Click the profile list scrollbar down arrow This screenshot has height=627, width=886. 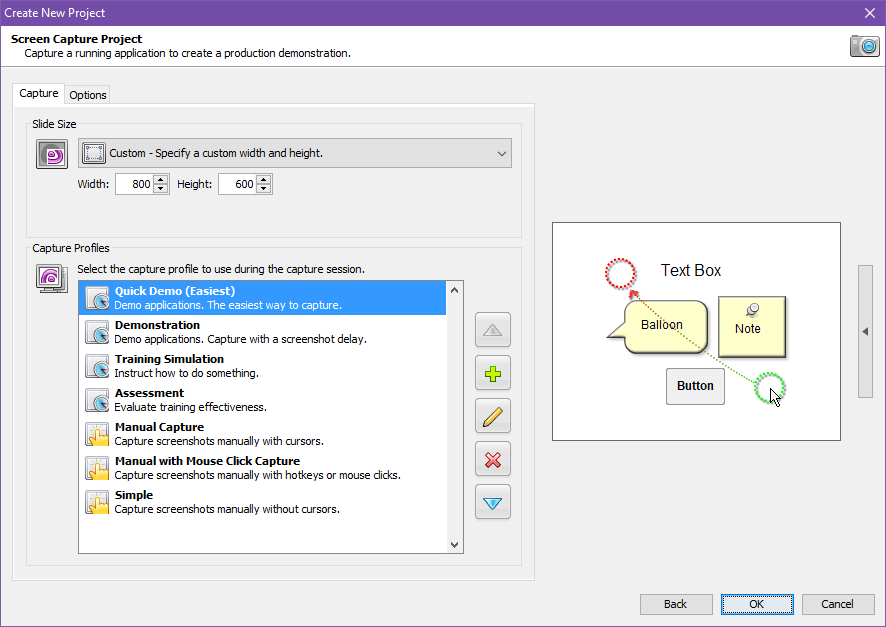click(455, 545)
